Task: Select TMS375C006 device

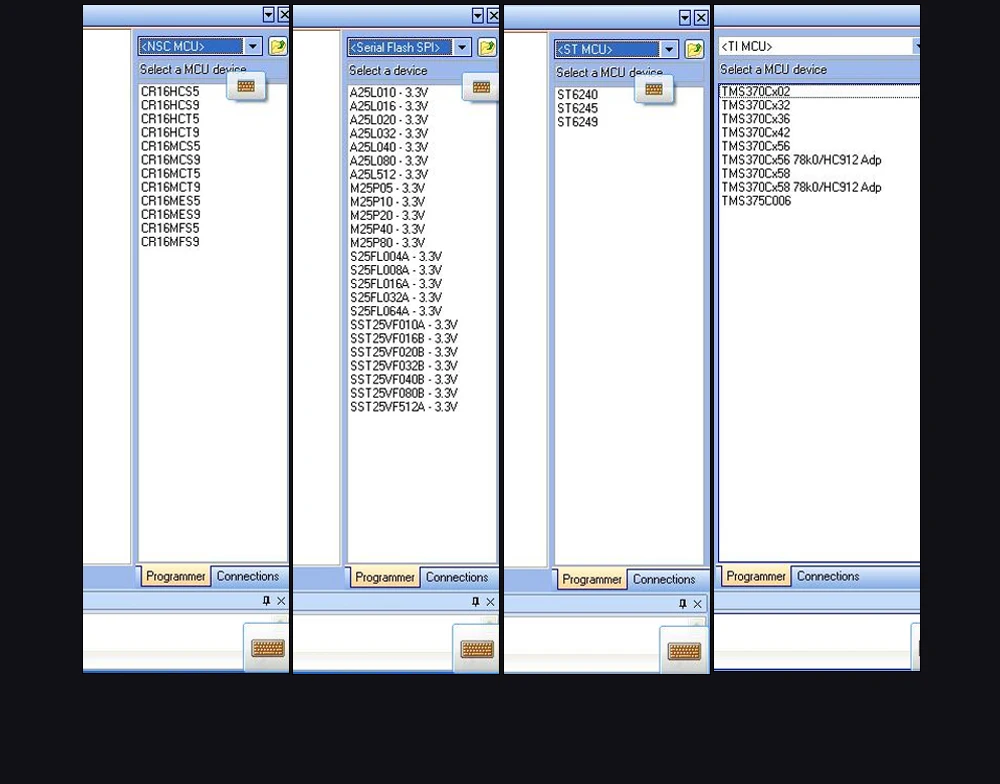Action: pyautogui.click(x=756, y=201)
